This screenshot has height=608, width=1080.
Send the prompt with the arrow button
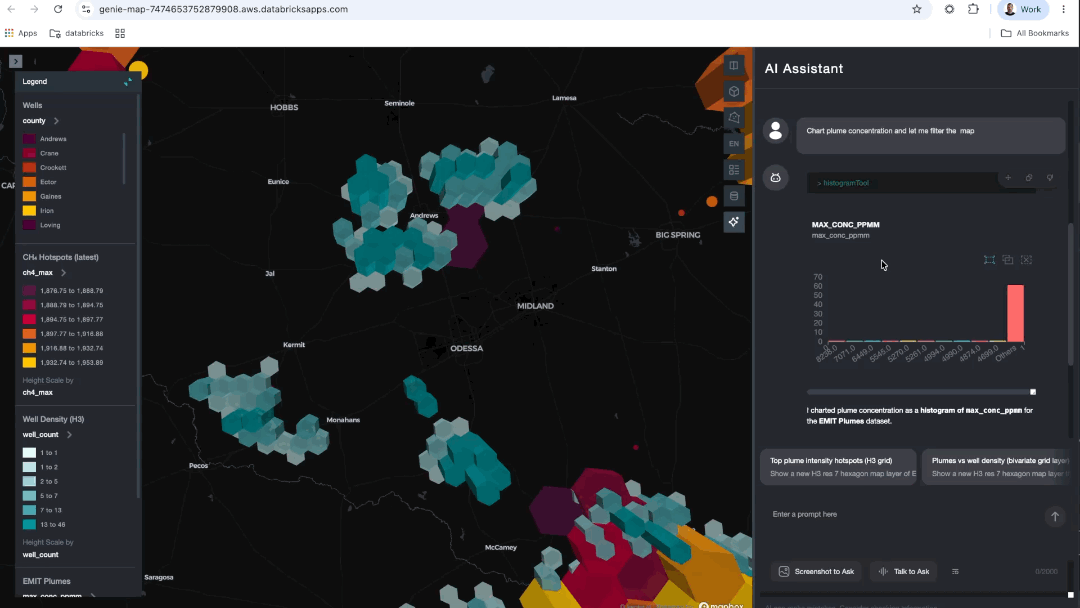[1055, 516]
